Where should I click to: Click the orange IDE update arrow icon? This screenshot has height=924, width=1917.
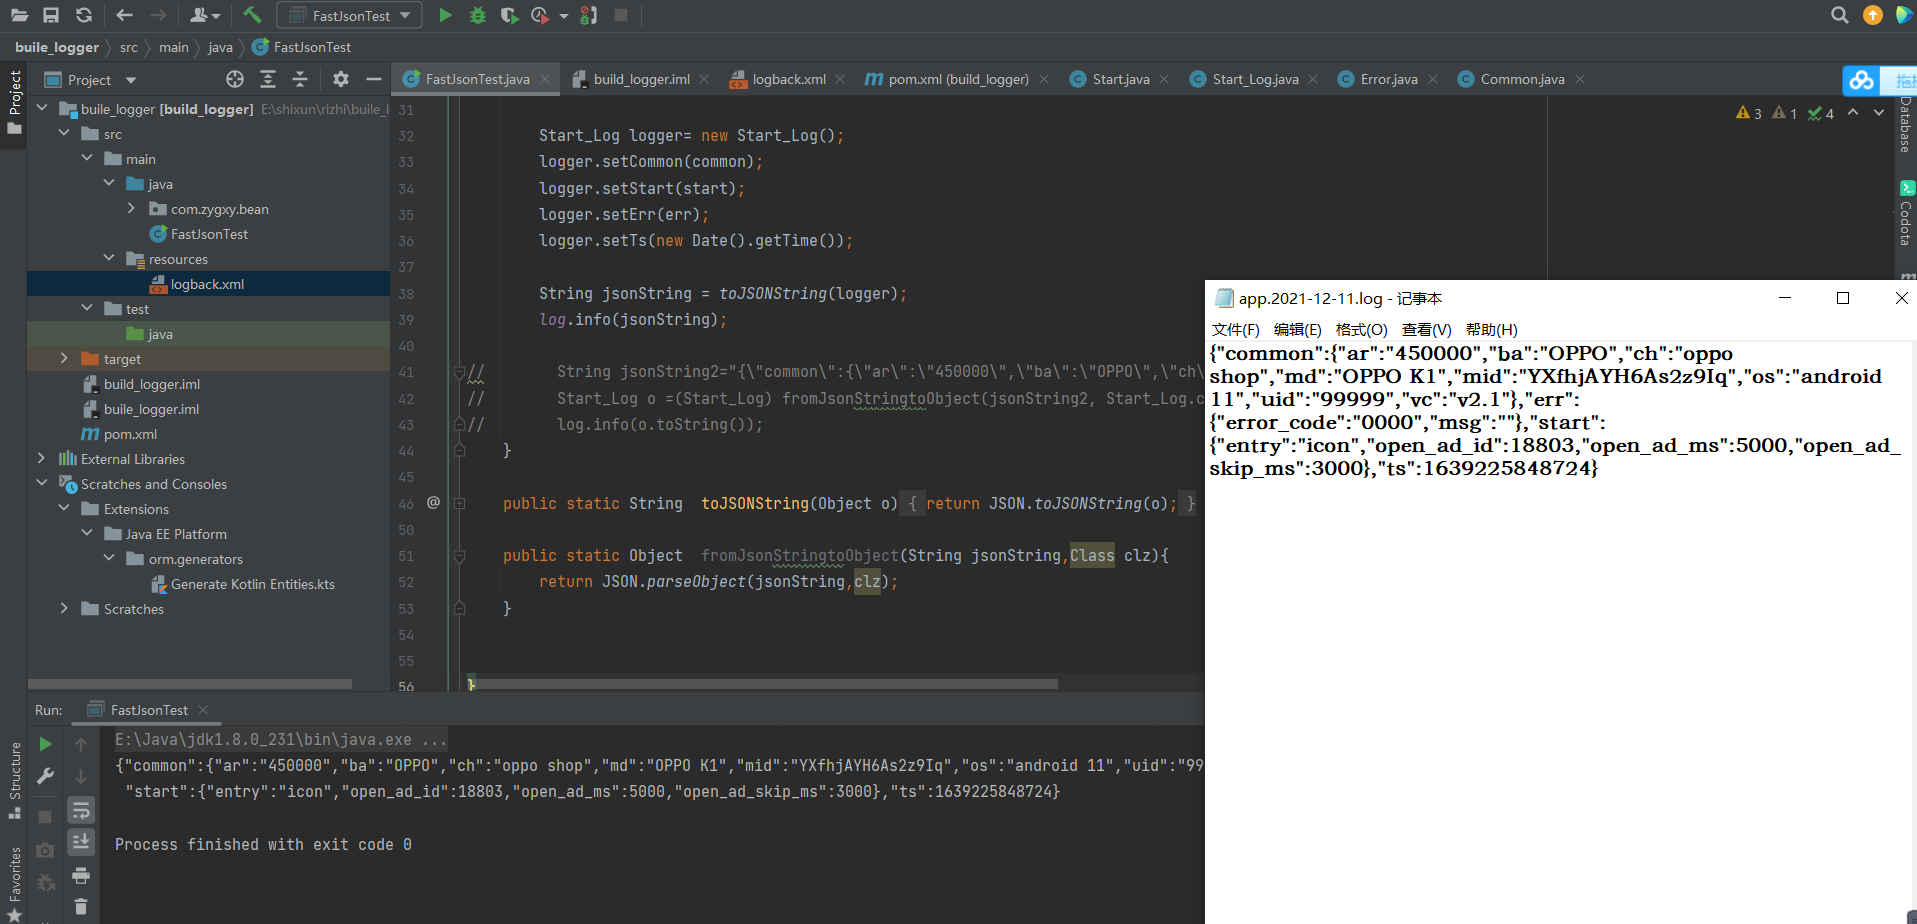(1873, 15)
